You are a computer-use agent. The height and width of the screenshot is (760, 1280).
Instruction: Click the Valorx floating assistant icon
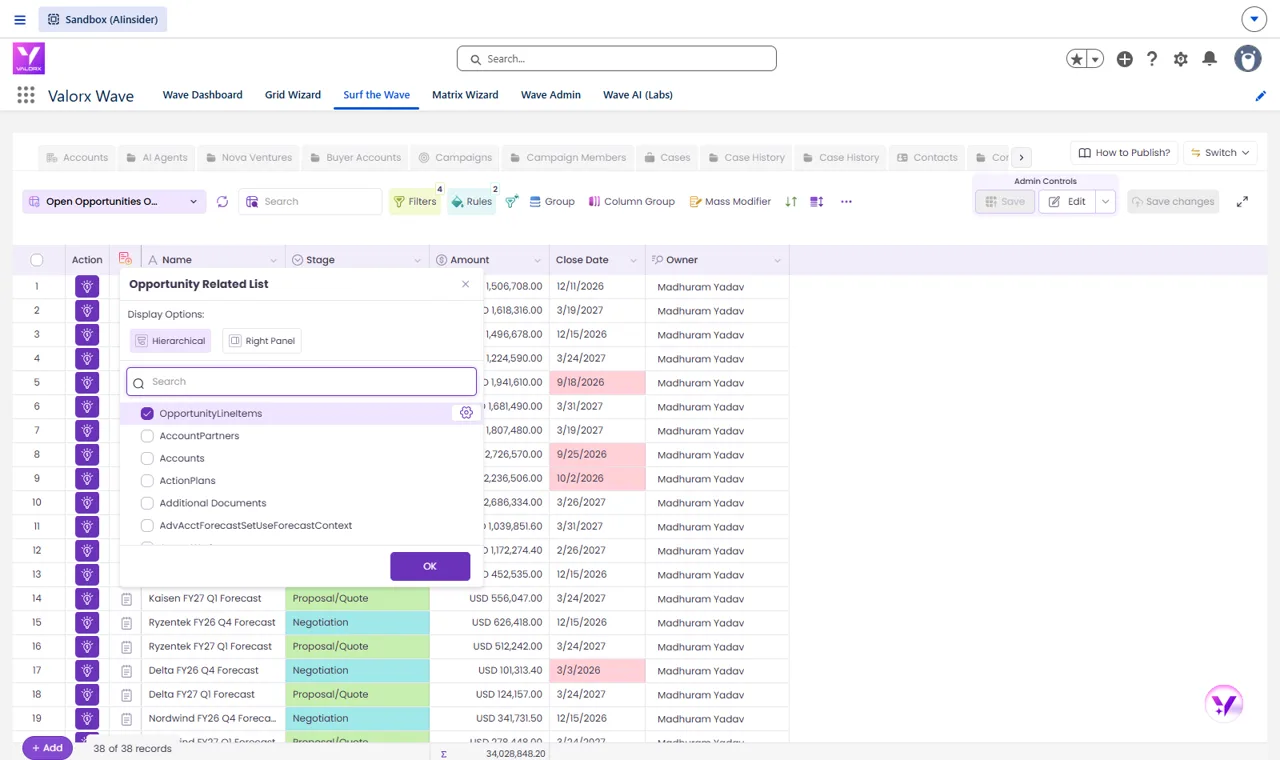point(1224,704)
